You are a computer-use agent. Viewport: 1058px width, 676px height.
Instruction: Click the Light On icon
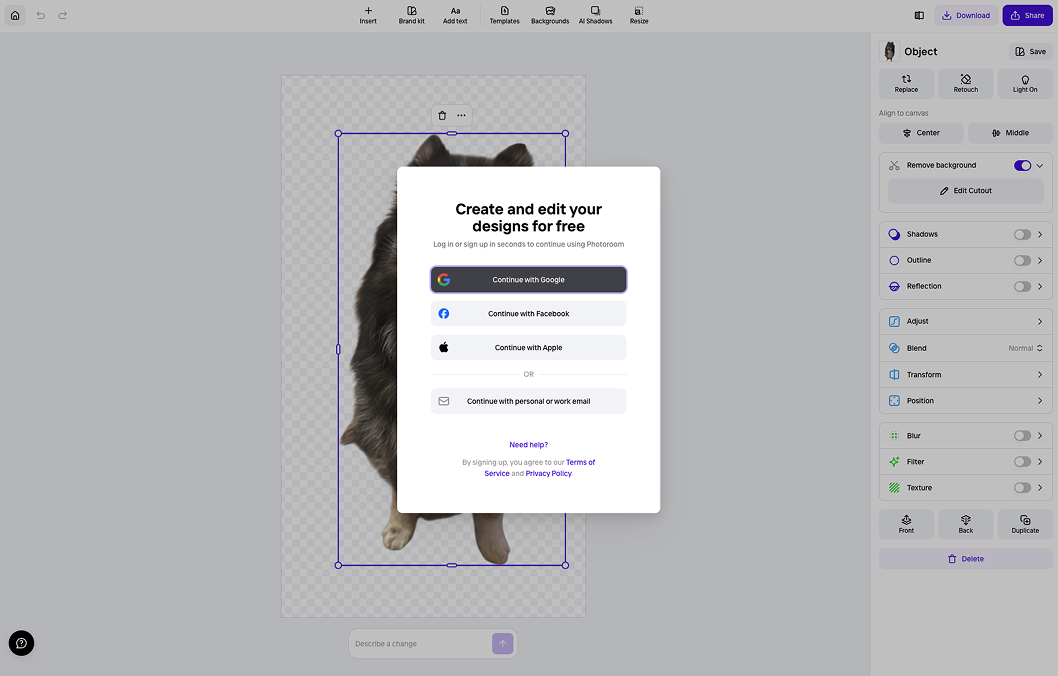[x=1025, y=80]
